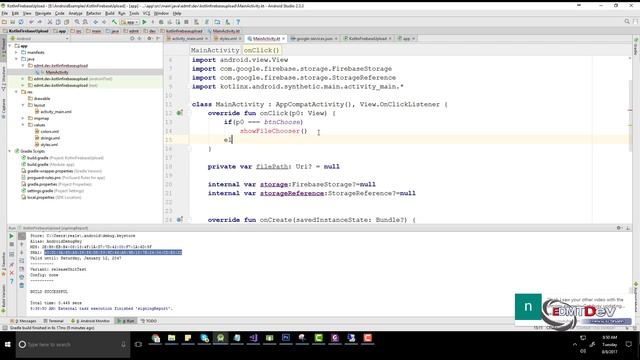Click Project panel settings gear icon
The image size is (640, 360).
pos(149,38)
